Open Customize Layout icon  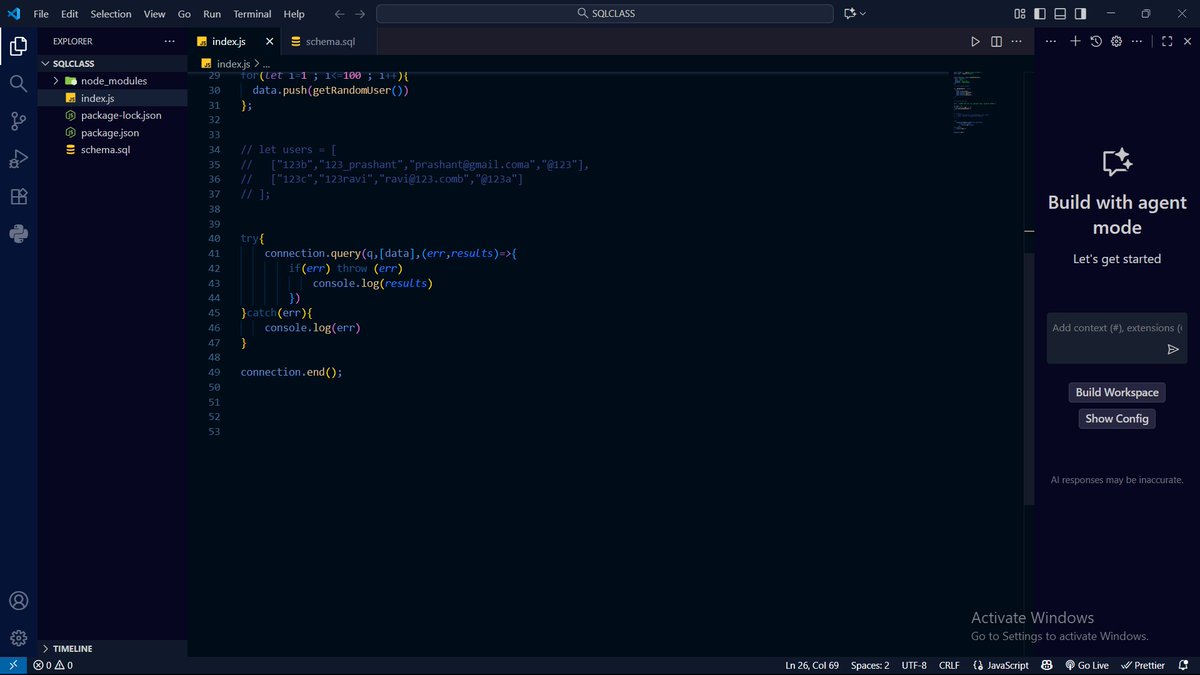[x=1019, y=14]
